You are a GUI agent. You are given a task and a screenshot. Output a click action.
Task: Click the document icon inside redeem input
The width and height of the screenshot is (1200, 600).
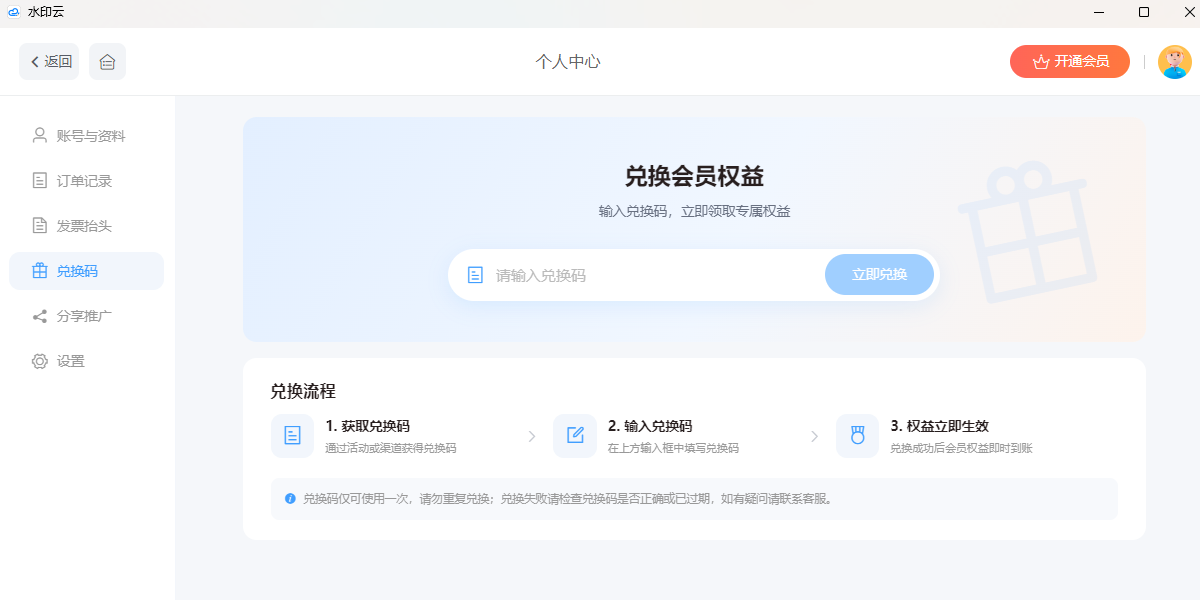coord(476,275)
